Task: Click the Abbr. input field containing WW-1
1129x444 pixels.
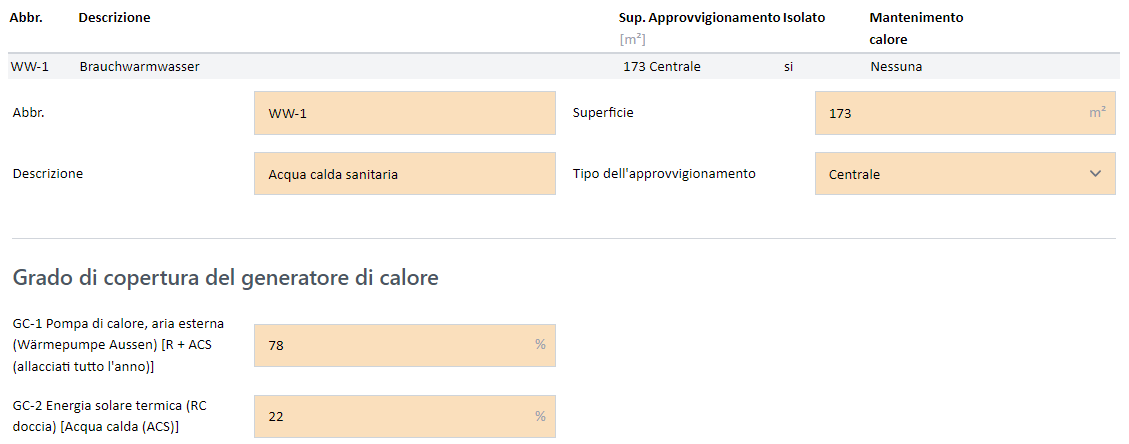Action: (404, 113)
